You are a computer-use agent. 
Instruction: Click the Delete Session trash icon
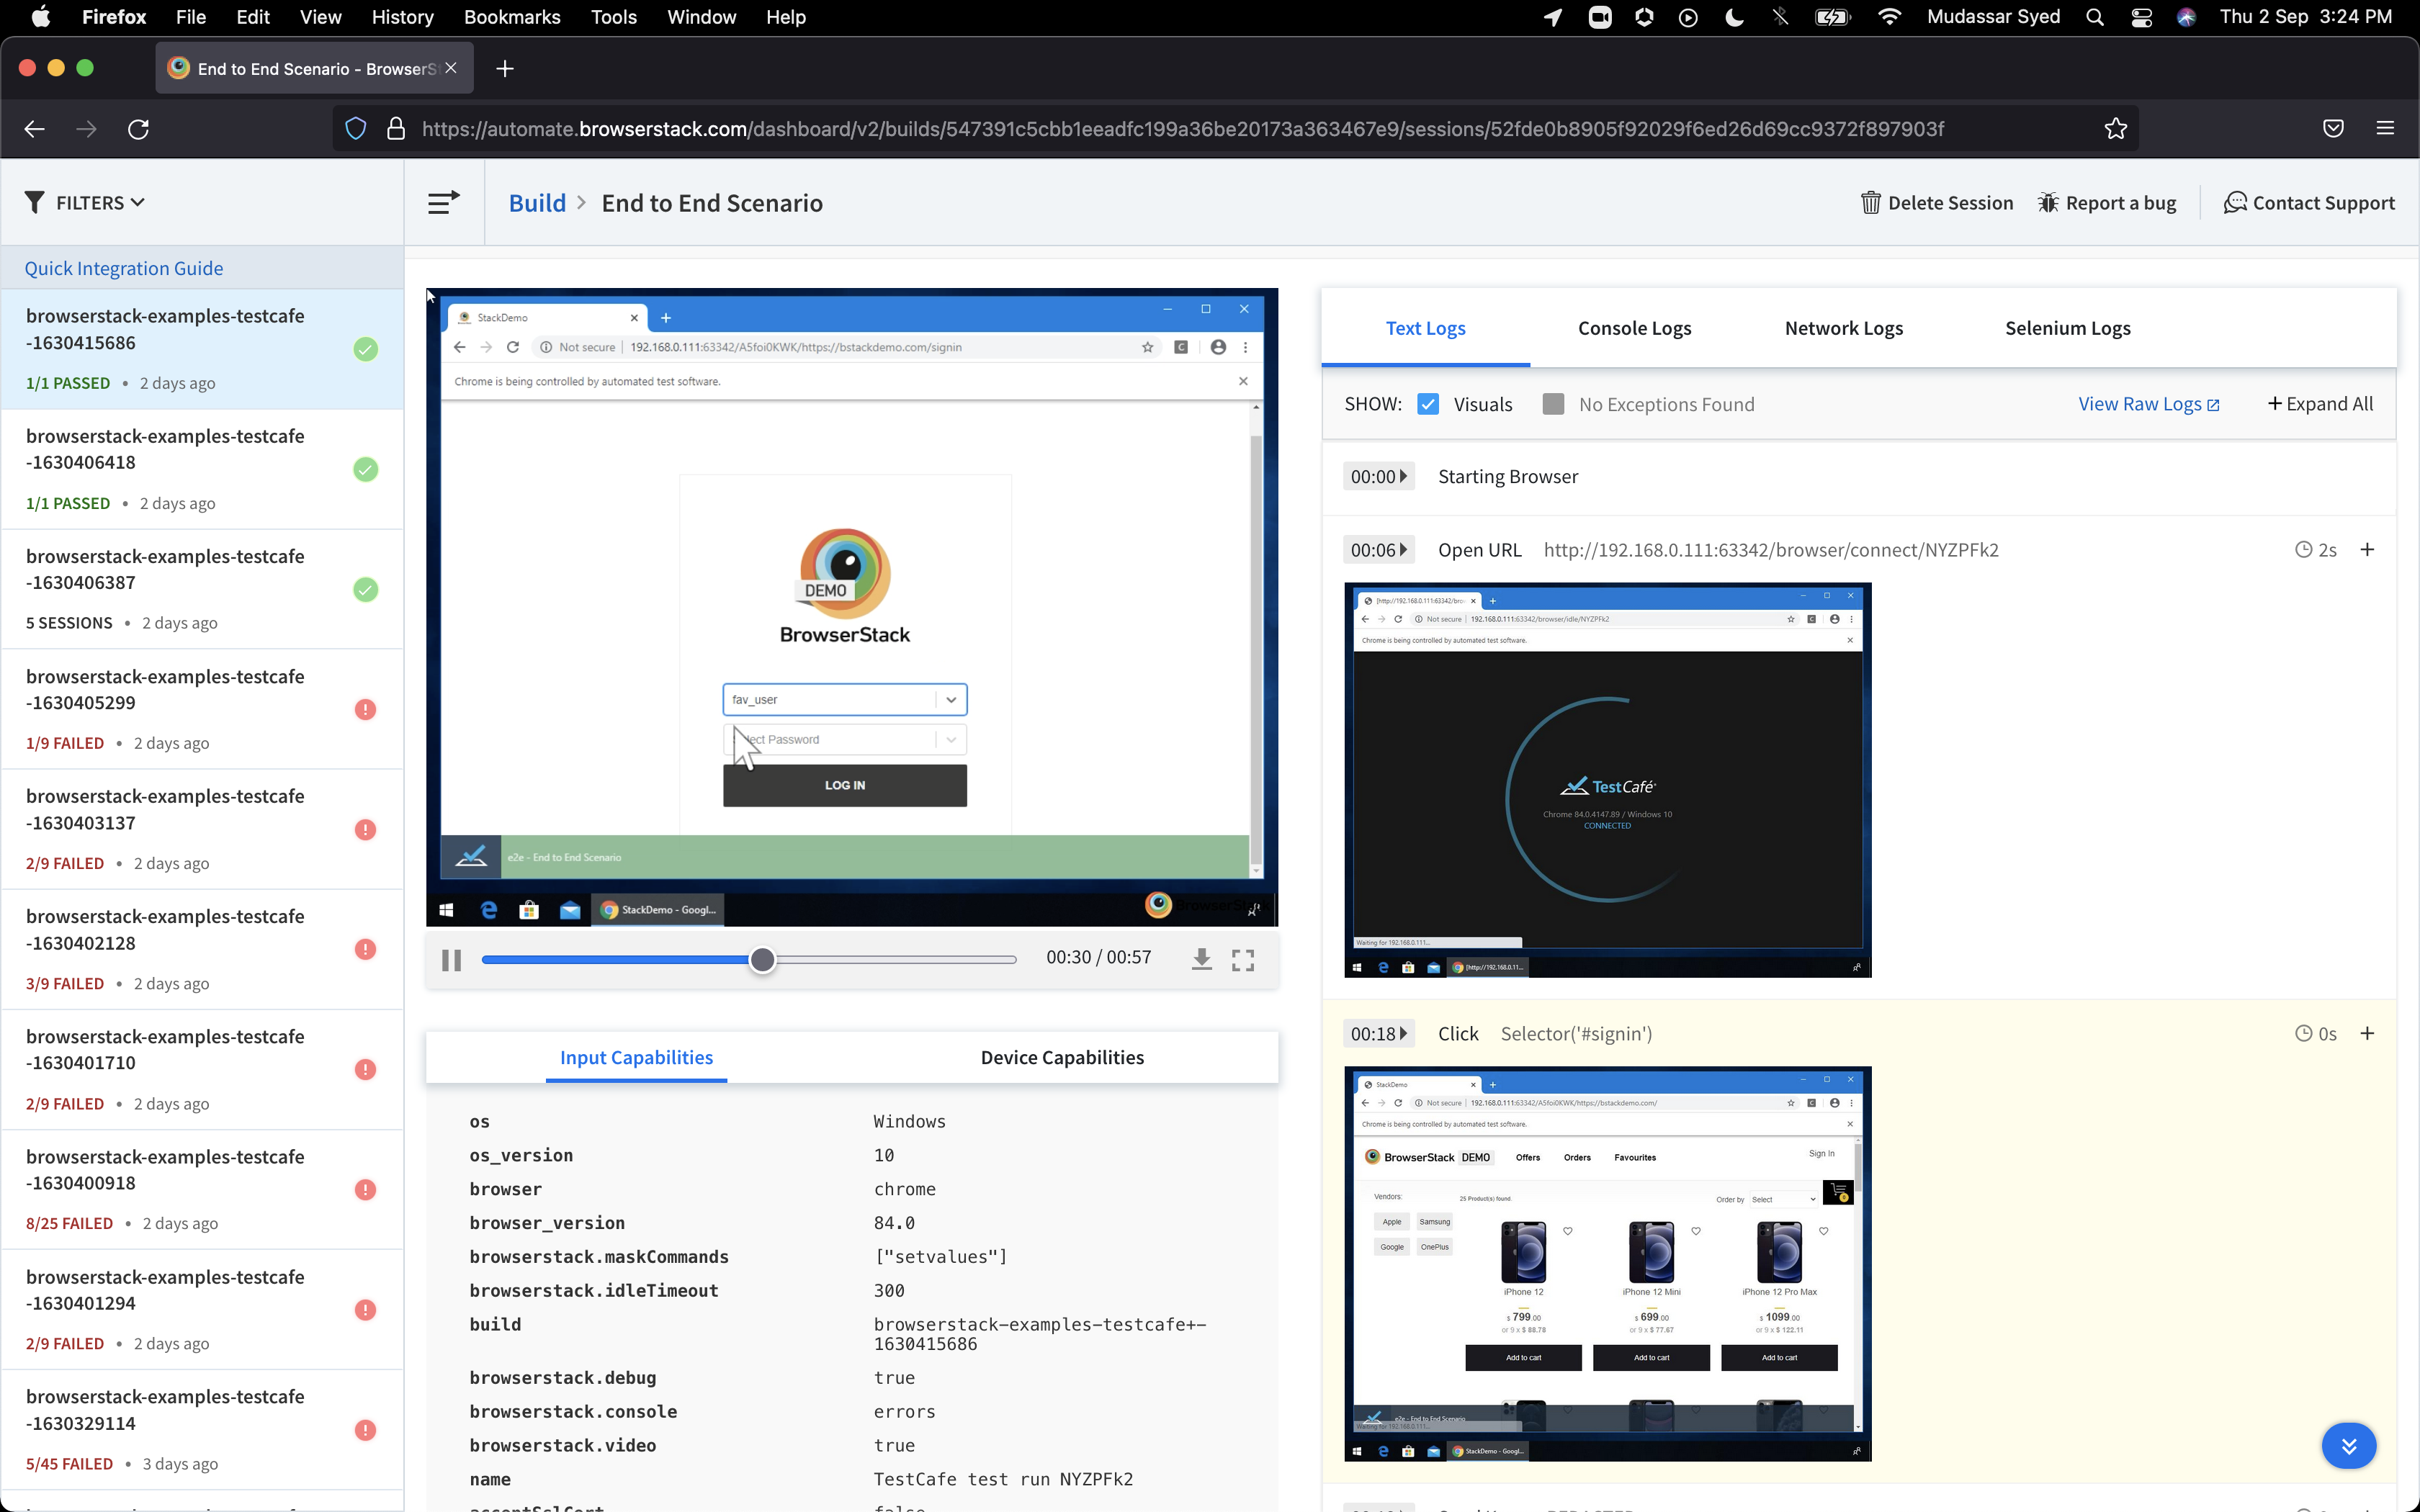pos(1870,203)
